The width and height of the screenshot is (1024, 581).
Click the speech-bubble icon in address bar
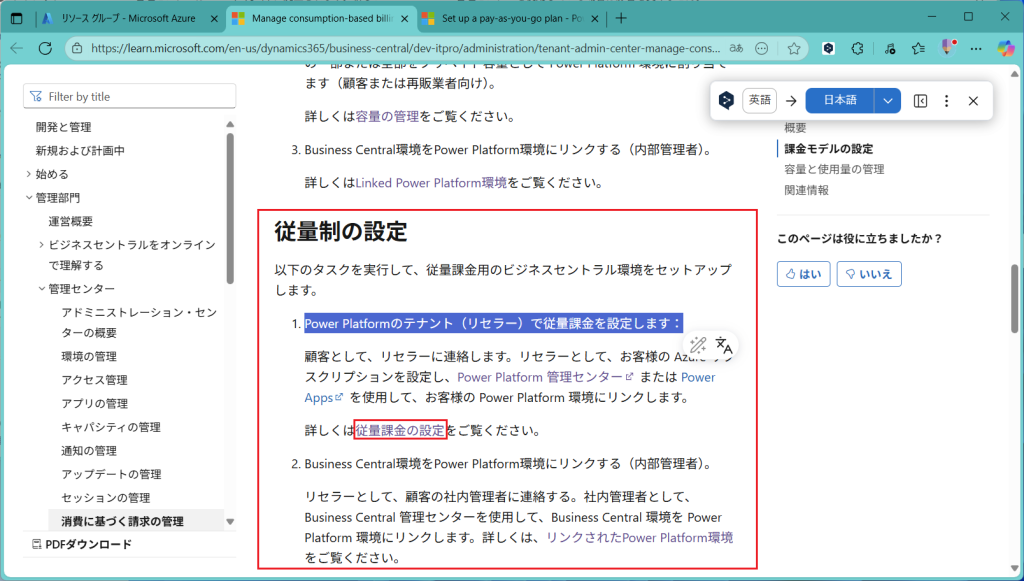click(761, 48)
